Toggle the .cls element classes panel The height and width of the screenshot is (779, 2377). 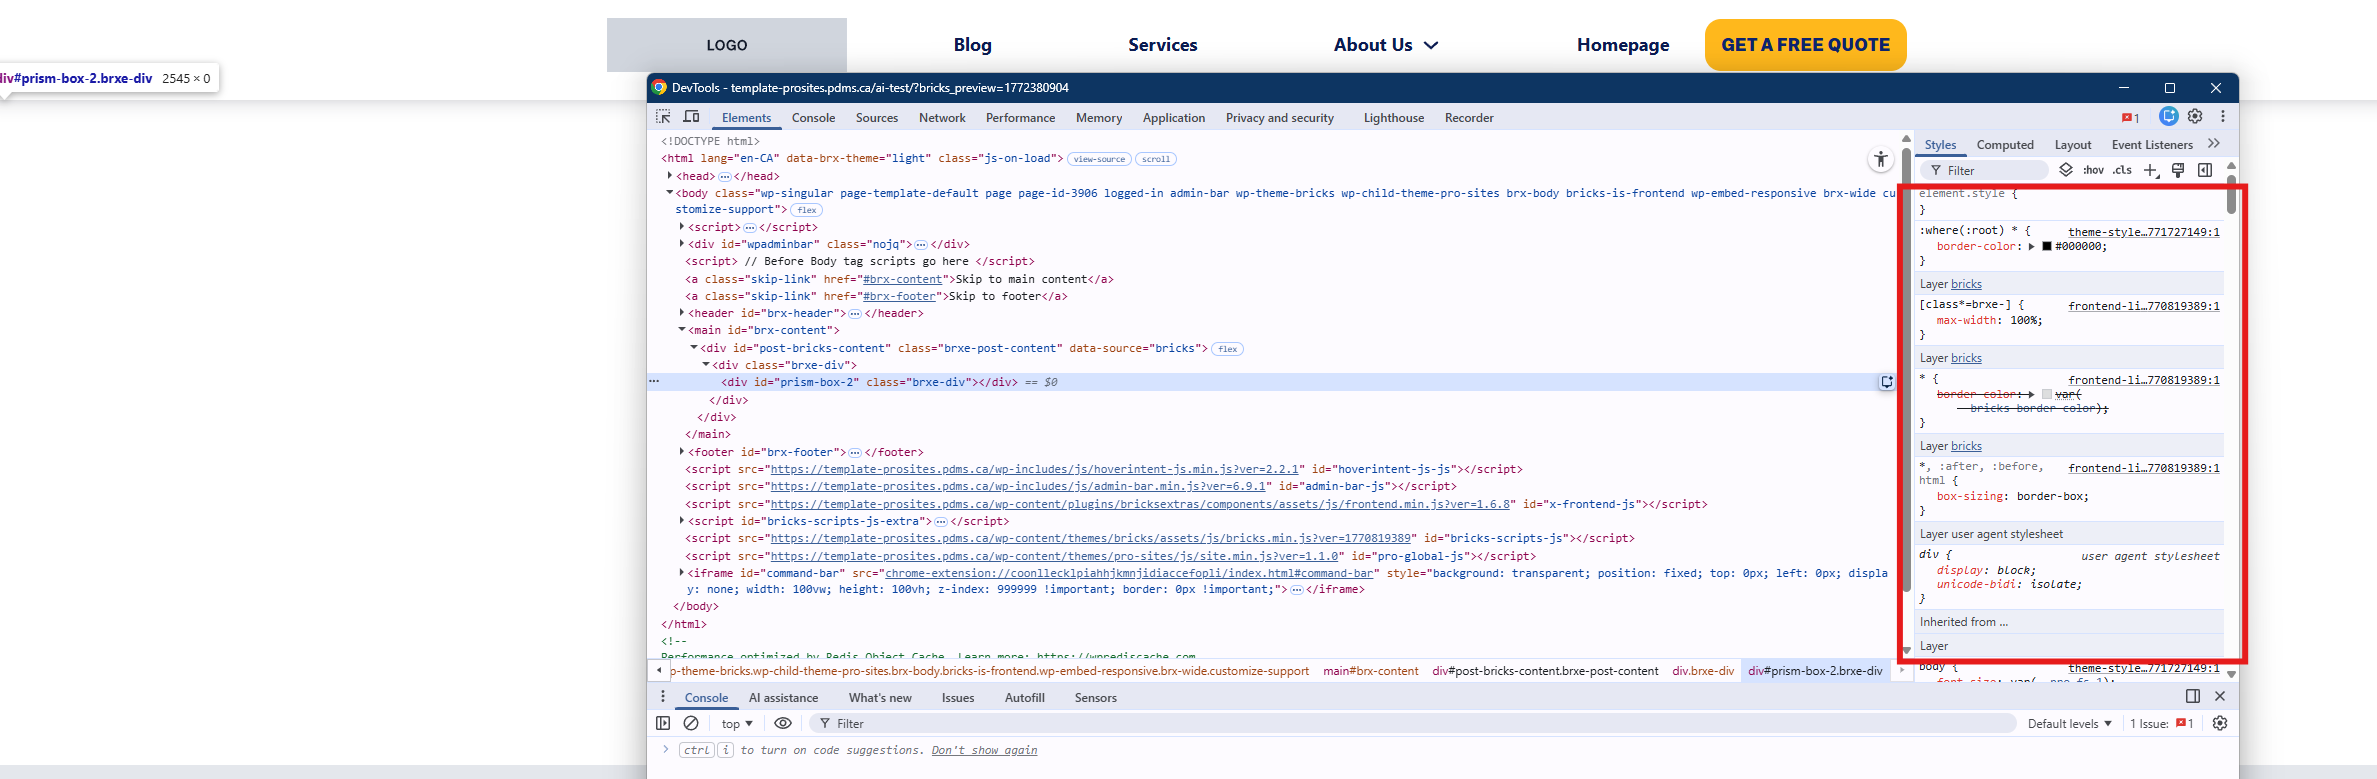2122,171
